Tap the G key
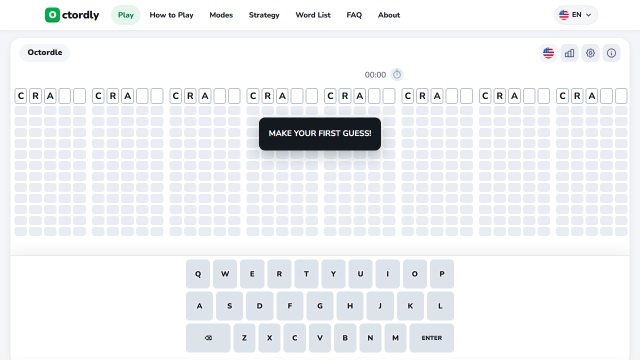 point(320,306)
